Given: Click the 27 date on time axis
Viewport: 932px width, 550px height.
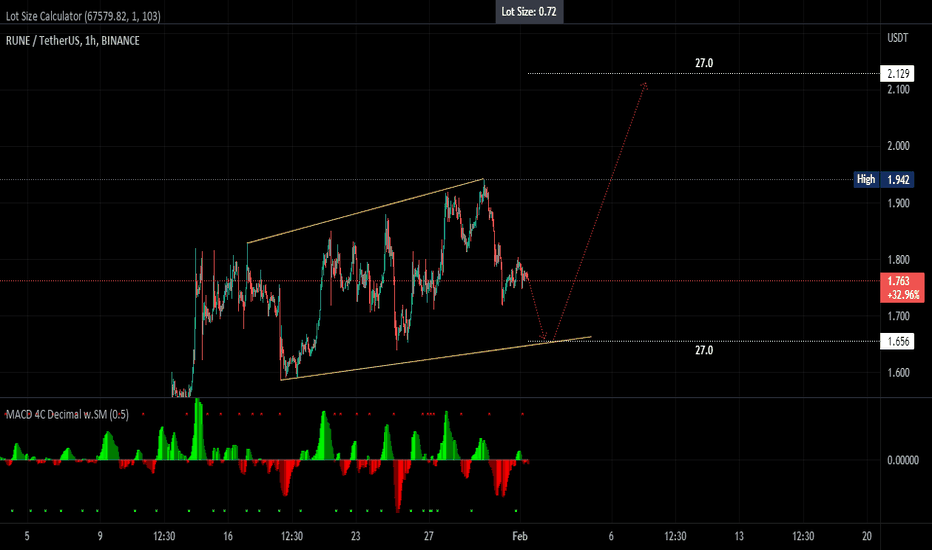Looking at the screenshot, I should (x=429, y=536).
